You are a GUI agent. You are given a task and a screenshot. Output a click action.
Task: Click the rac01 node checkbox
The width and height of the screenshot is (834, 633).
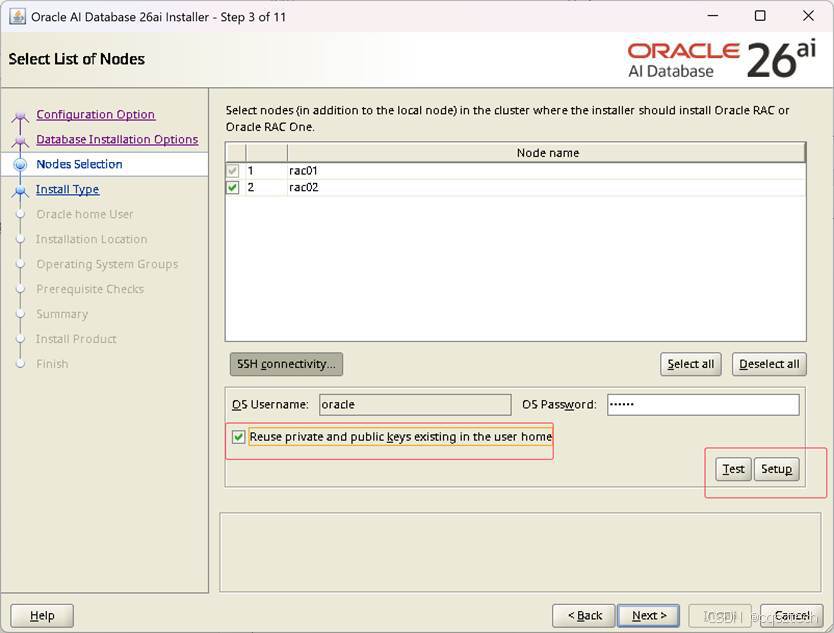232,171
